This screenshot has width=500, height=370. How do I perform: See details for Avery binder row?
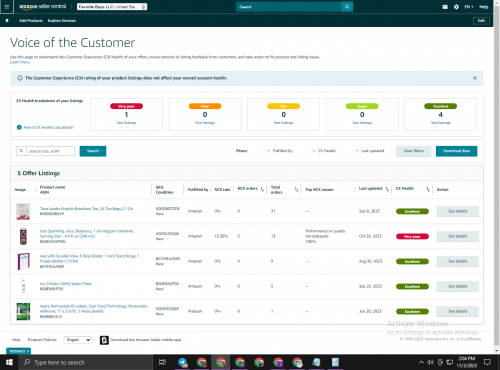[x=458, y=261]
